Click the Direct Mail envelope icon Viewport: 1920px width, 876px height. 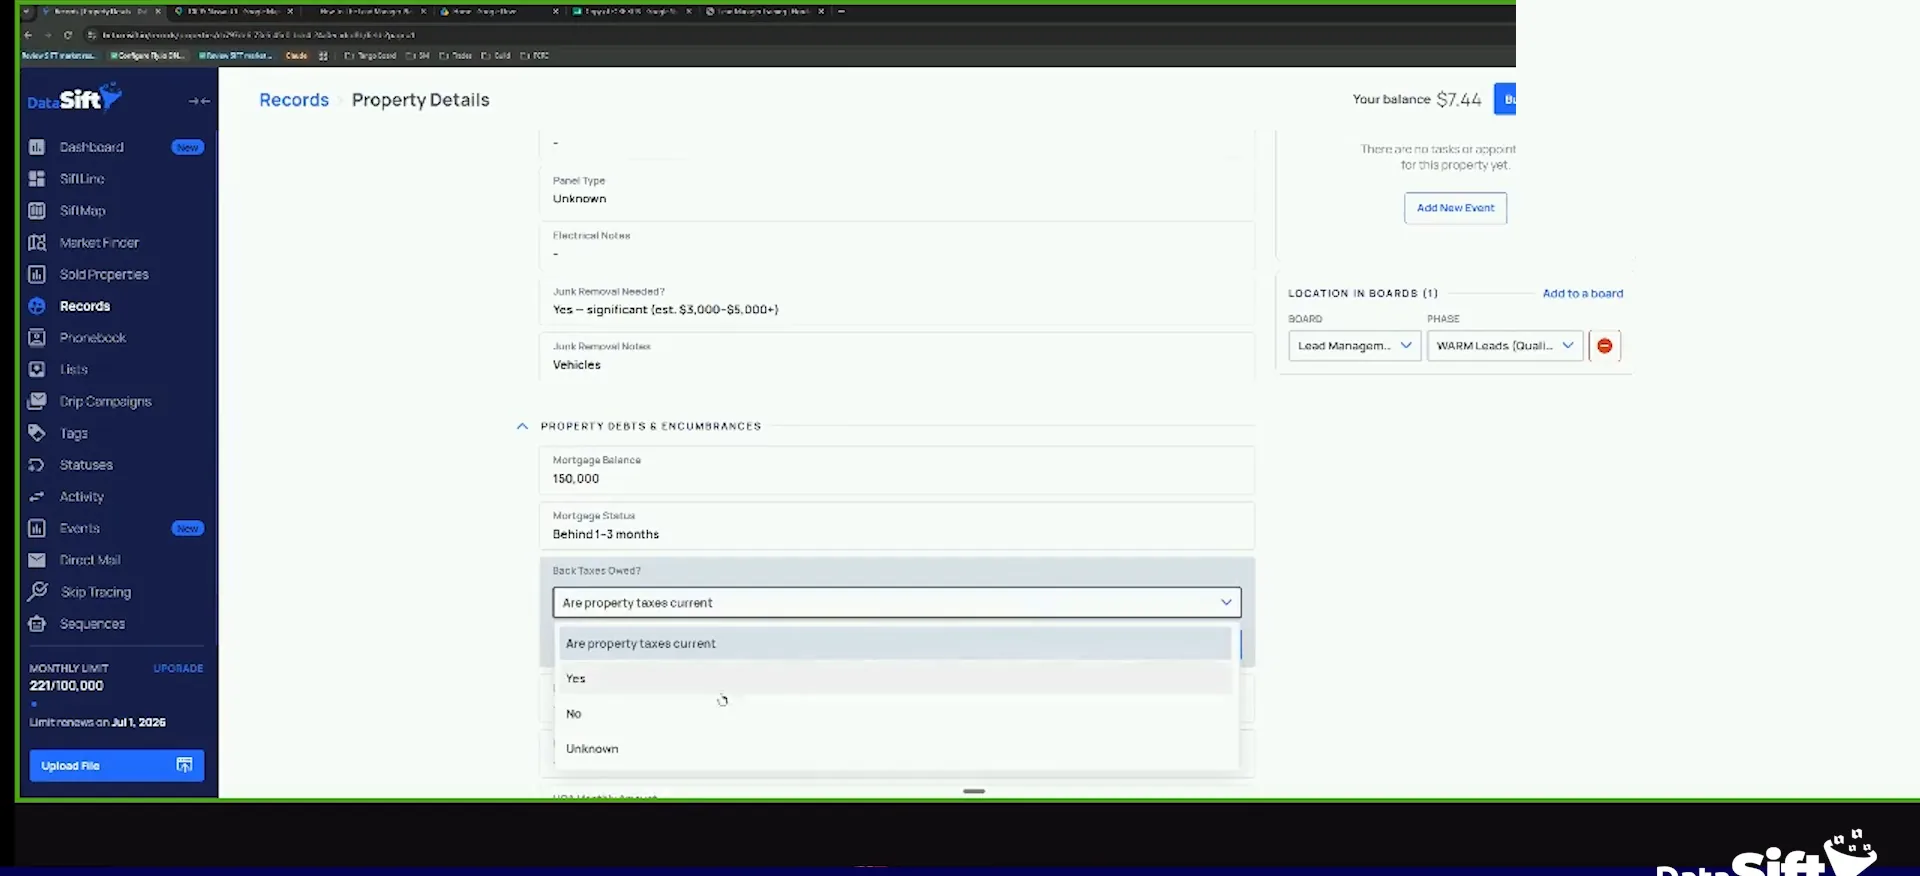tap(37, 560)
